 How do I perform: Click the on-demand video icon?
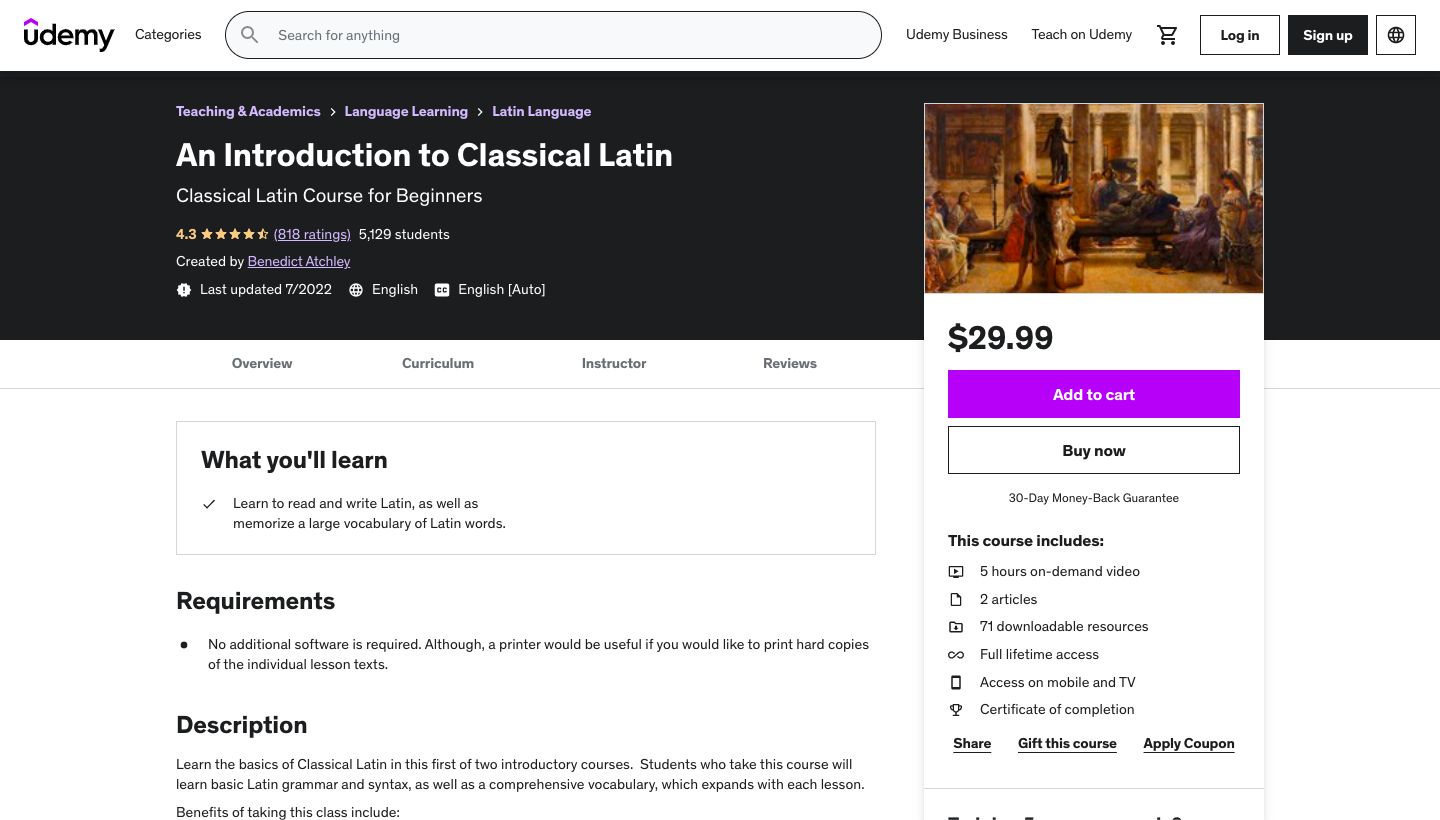(x=956, y=572)
